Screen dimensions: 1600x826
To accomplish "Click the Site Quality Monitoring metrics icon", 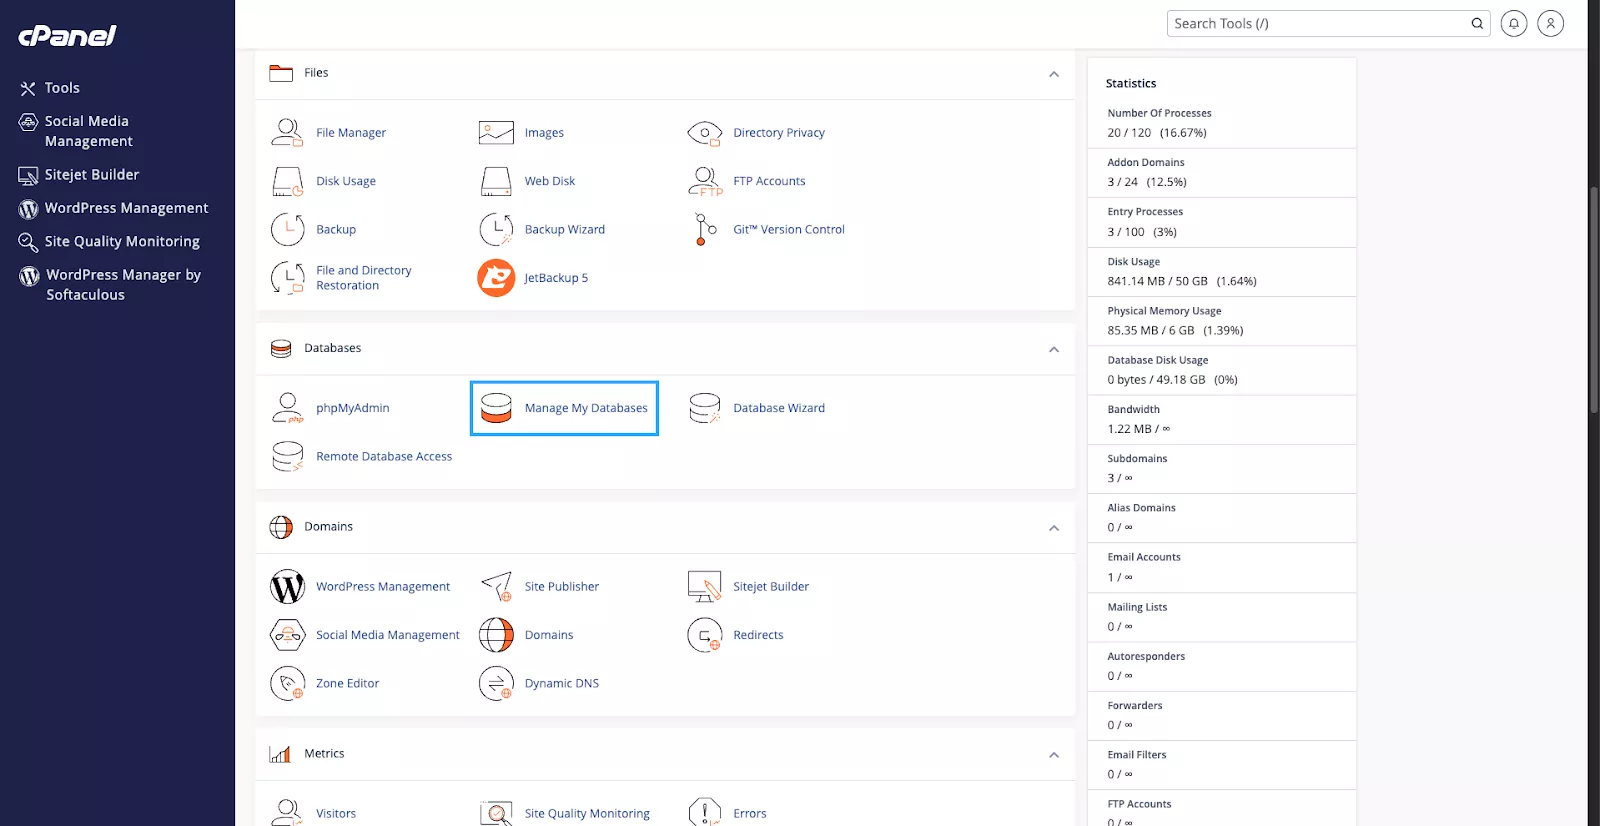I will coord(496,812).
